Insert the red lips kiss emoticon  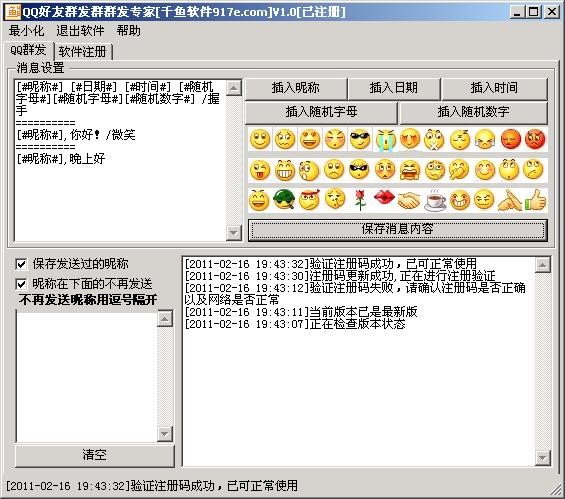pyautogui.click(x=384, y=197)
